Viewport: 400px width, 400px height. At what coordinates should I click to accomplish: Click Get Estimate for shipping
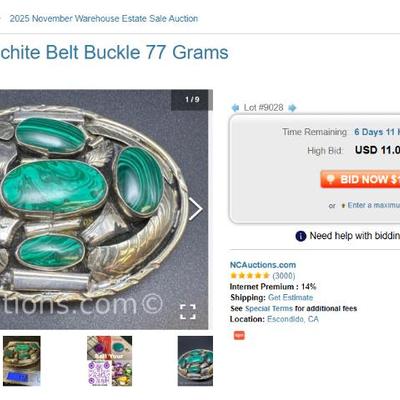(291, 297)
